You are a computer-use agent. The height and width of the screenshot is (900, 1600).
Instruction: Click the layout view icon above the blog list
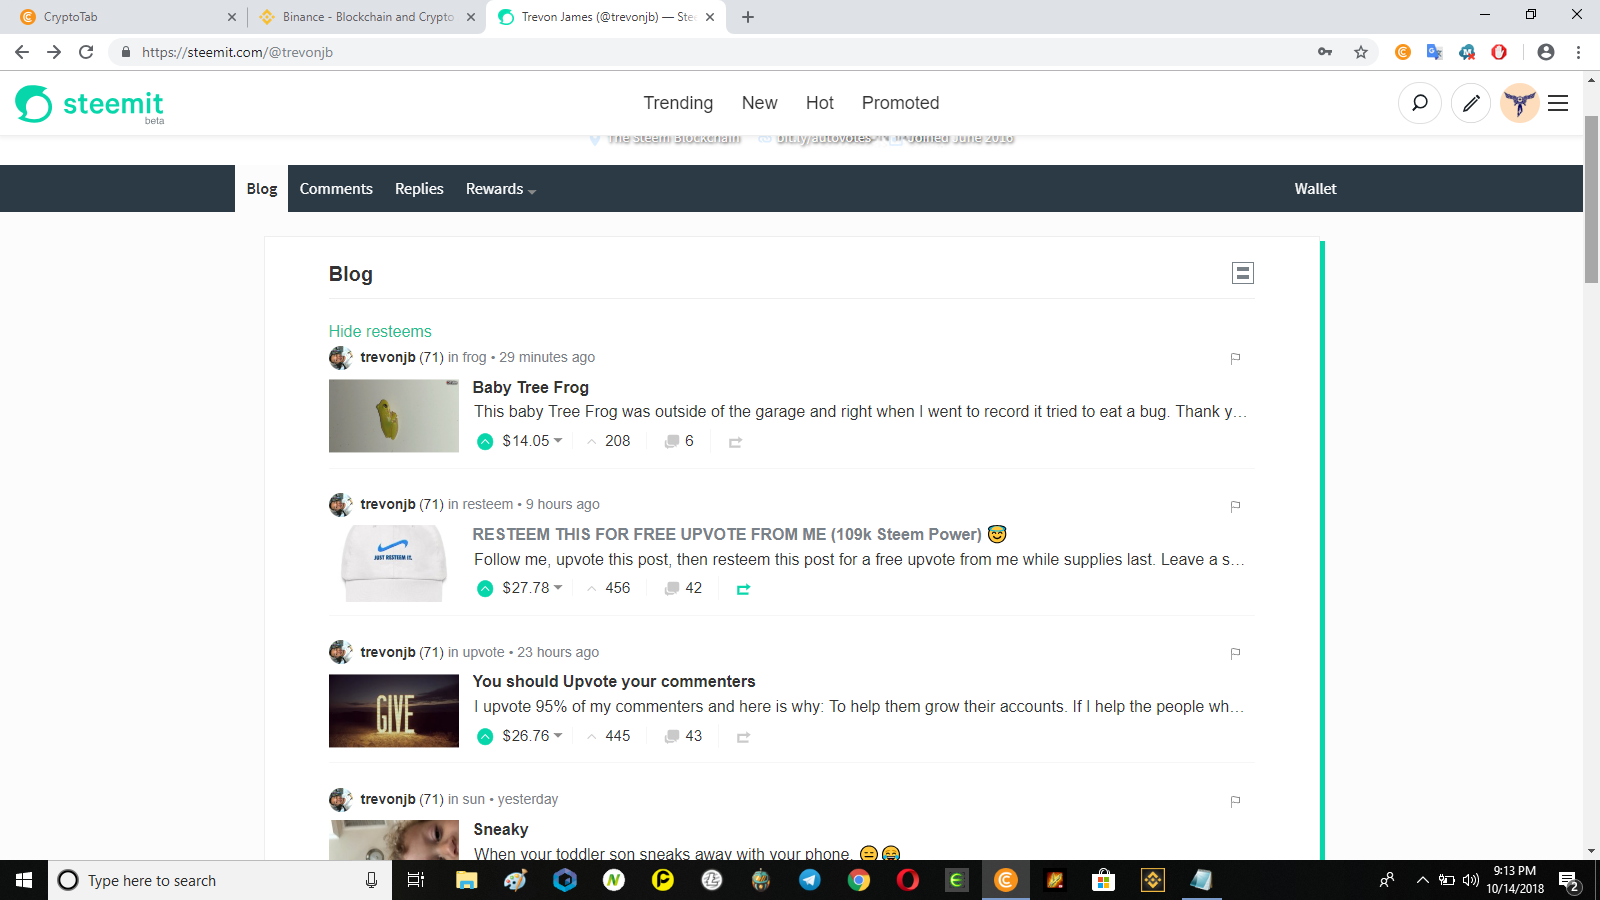(1242, 272)
